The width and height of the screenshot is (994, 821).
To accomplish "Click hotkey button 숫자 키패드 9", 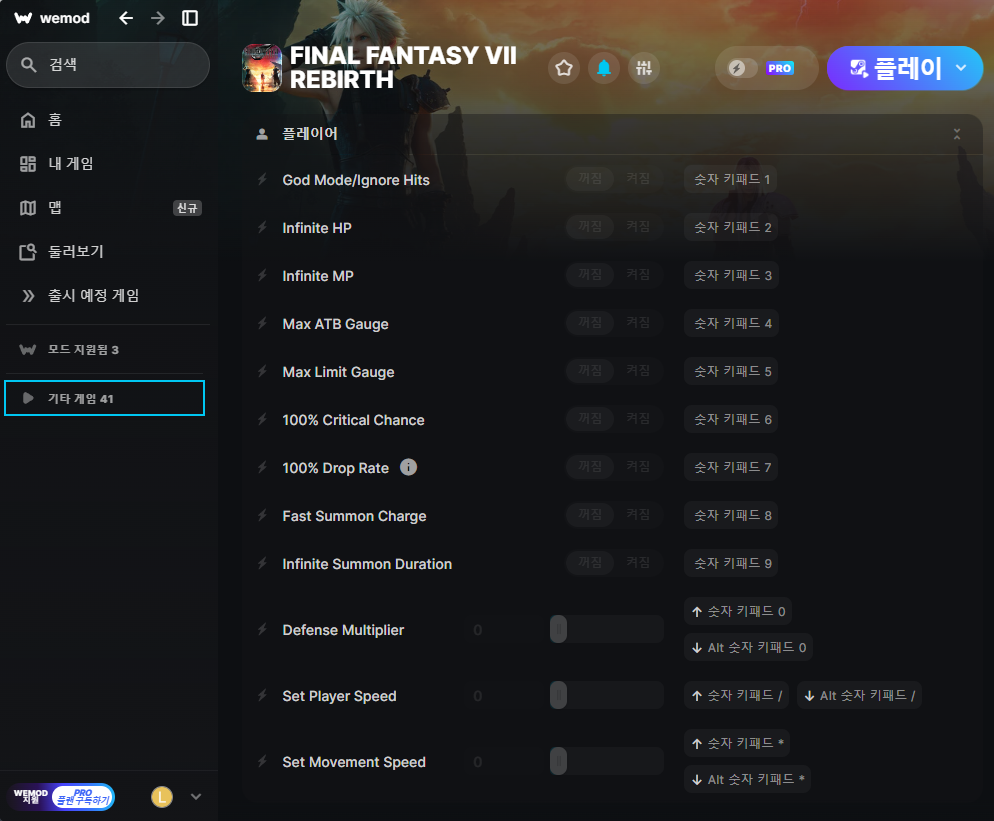I will click(x=731, y=563).
